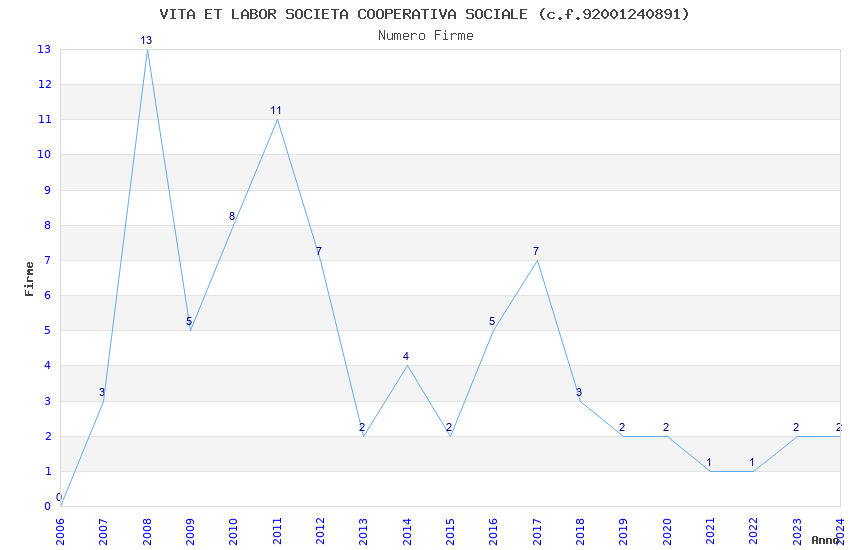Click the 2019 x-axis year label
The width and height of the screenshot is (850, 550).
click(623, 532)
